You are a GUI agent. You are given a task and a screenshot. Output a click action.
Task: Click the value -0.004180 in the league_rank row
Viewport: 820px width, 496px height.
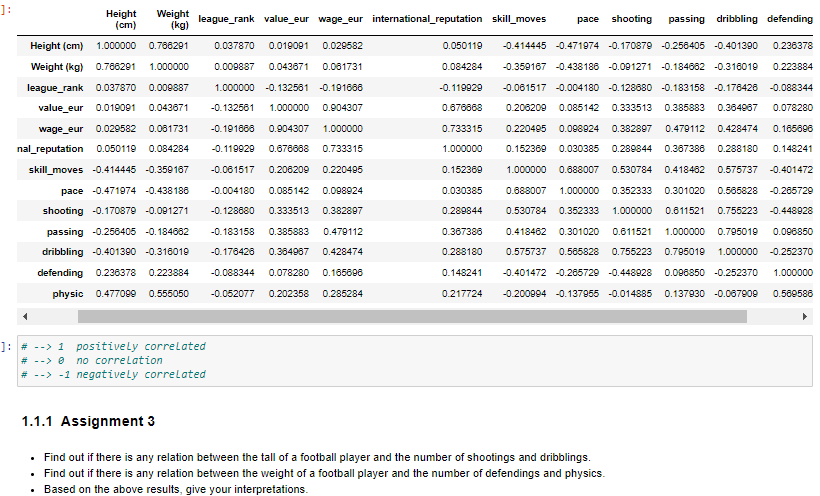577,88
